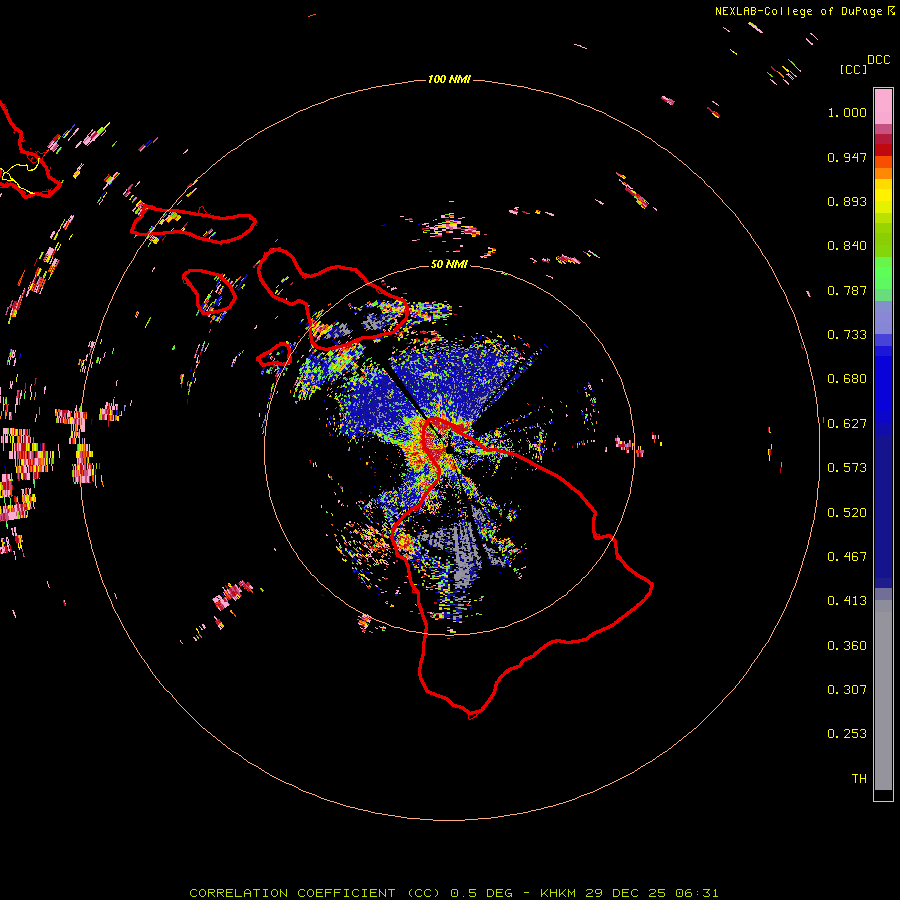Viewport: 900px width, 900px height.
Task: Click the 50 NMI range ring label
Action: pyautogui.click(x=449, y=264)
